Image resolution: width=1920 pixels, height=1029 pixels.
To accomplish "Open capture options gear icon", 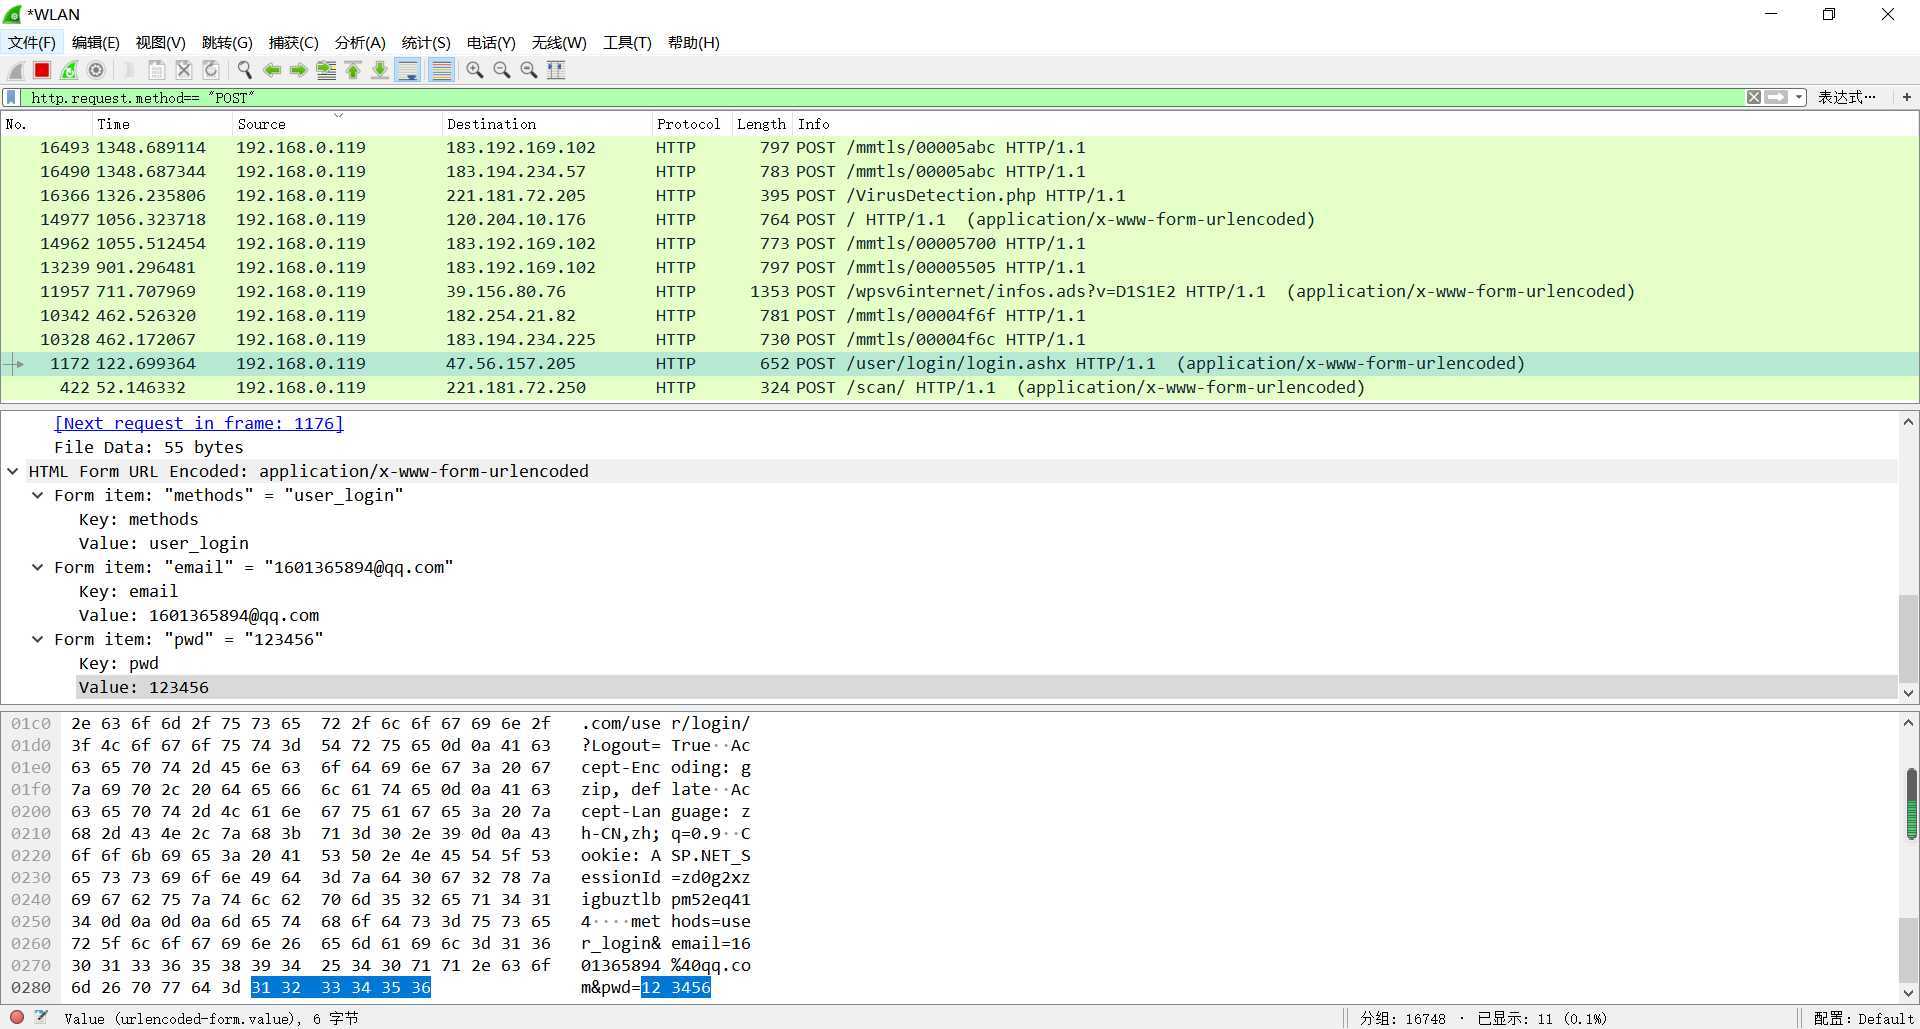I will pyautogui.click(x=96, y=70).
